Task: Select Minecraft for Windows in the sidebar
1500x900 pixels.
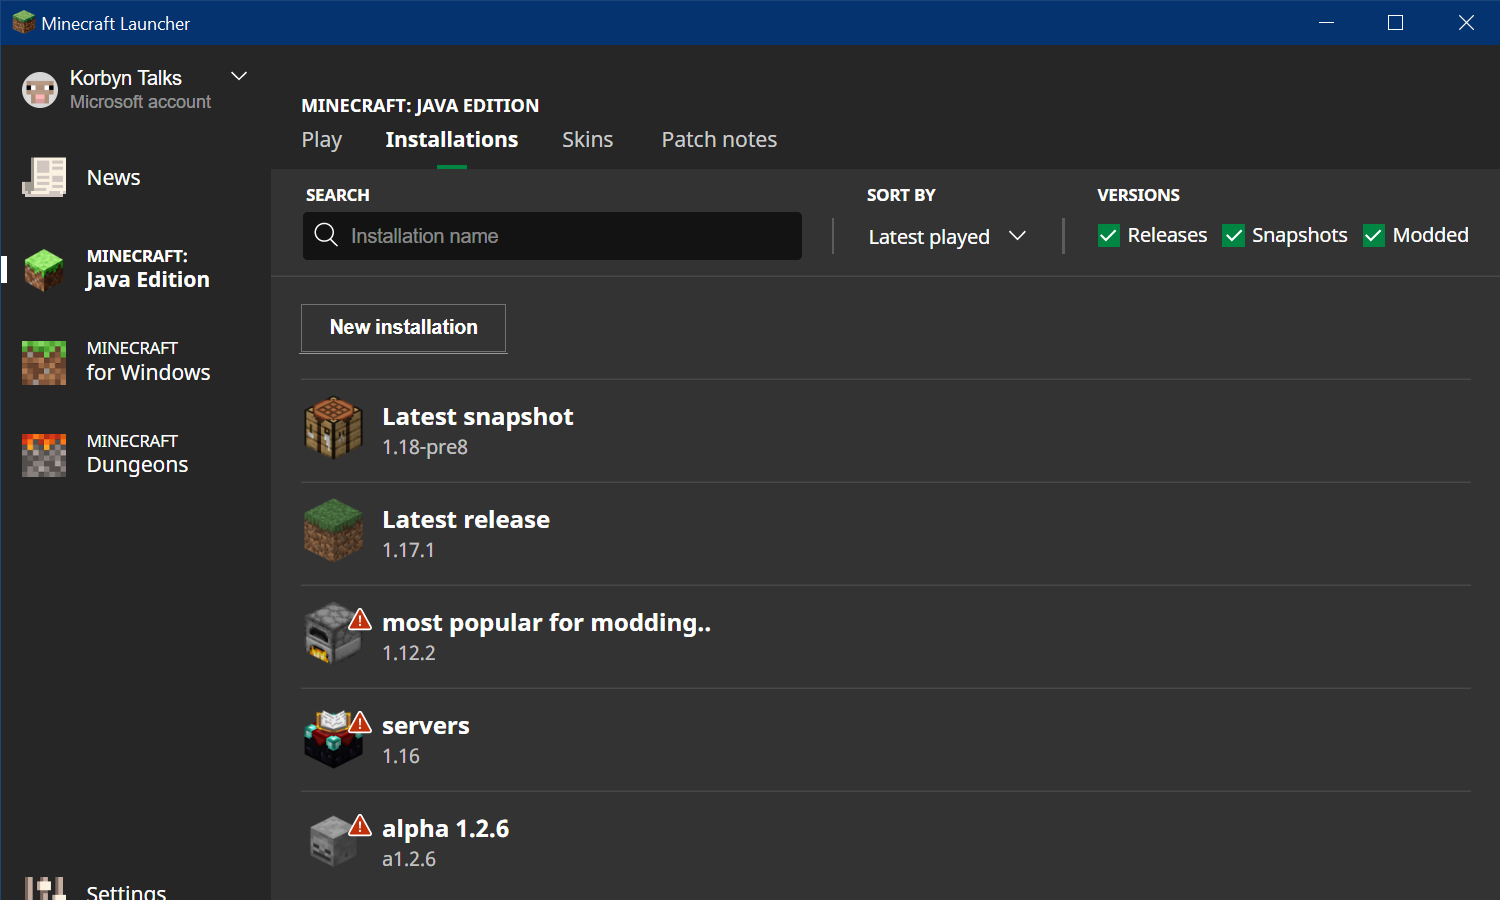Action: click(x=147, y=362)
